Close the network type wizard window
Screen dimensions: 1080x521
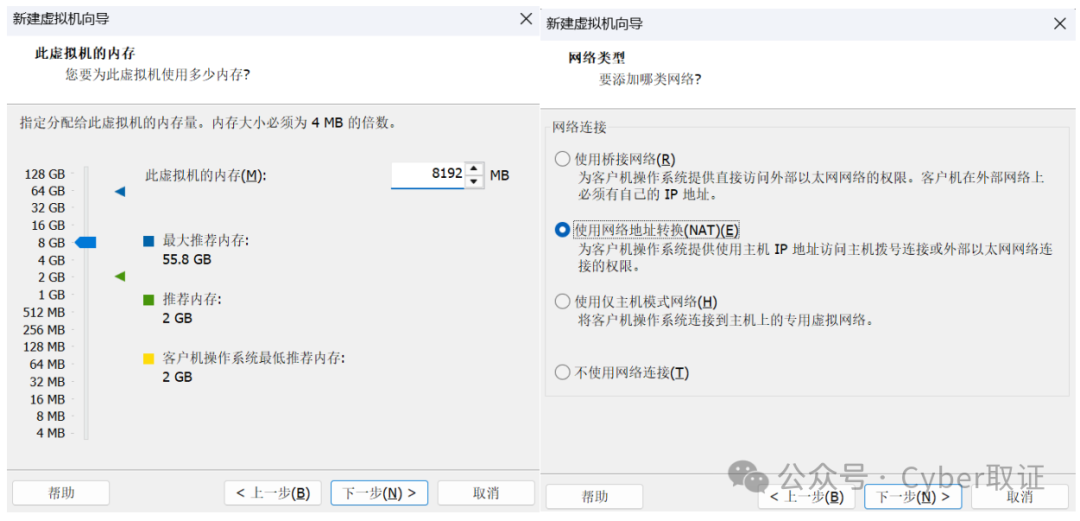pyautogui.click(x=1060, y=23)
